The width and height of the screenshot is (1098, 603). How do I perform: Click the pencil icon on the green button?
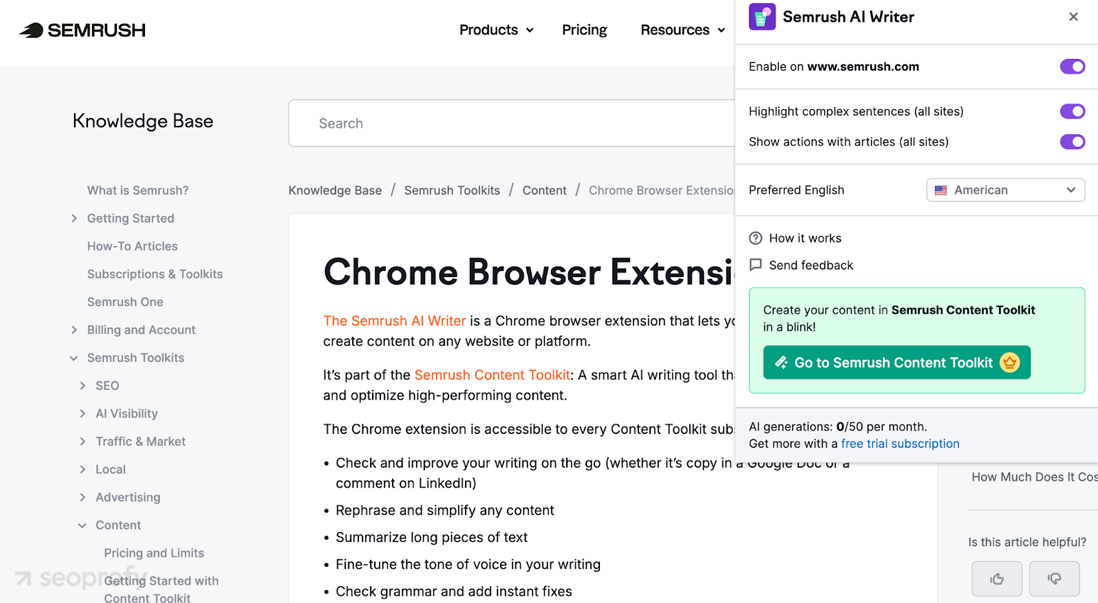tap(784, 362)
